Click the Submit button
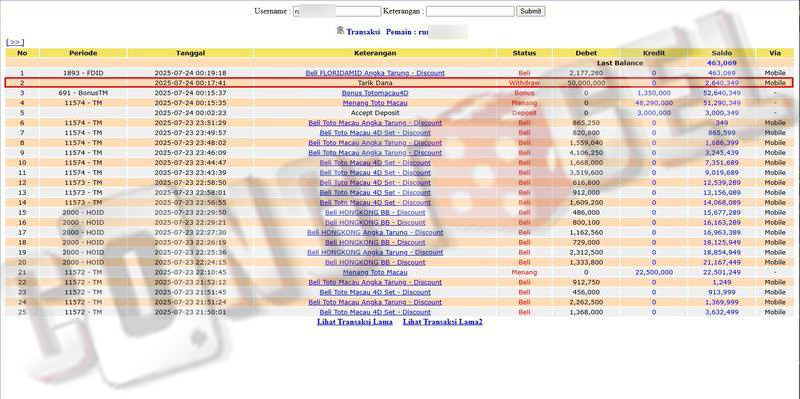 tap(530, 11)
